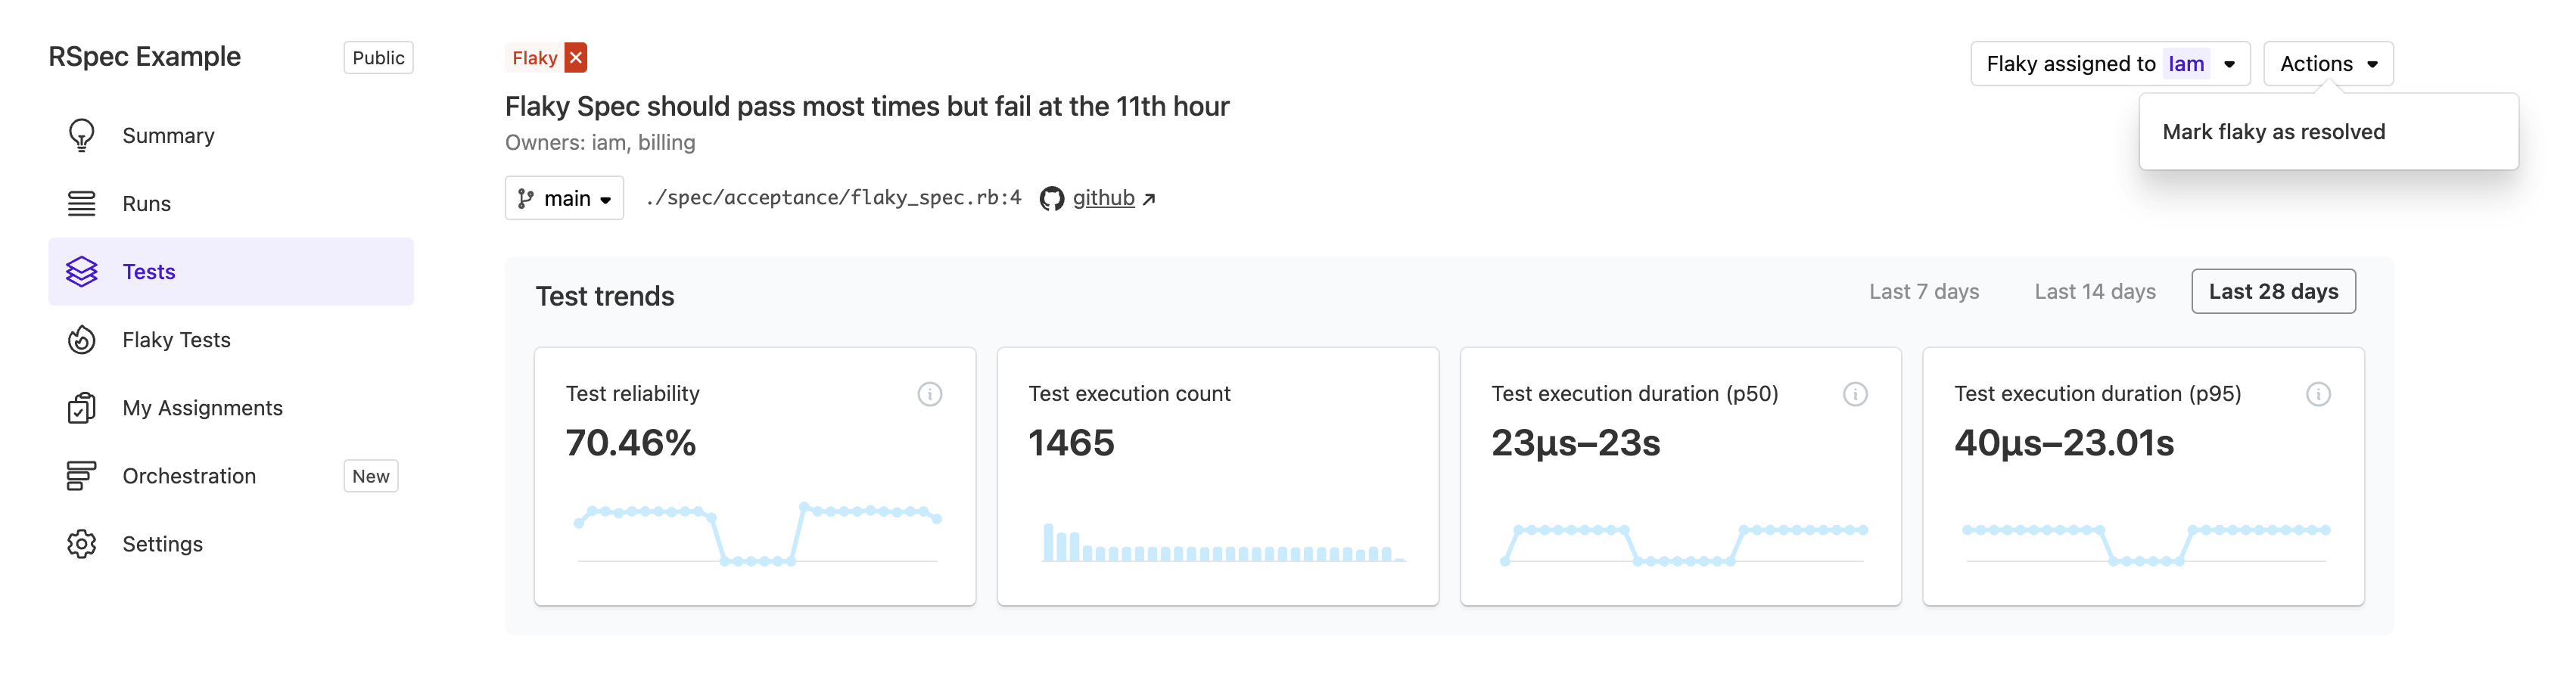Go to the Tests sidebar item
This screenshot has height=699, width=2576.
pos(148,272)
